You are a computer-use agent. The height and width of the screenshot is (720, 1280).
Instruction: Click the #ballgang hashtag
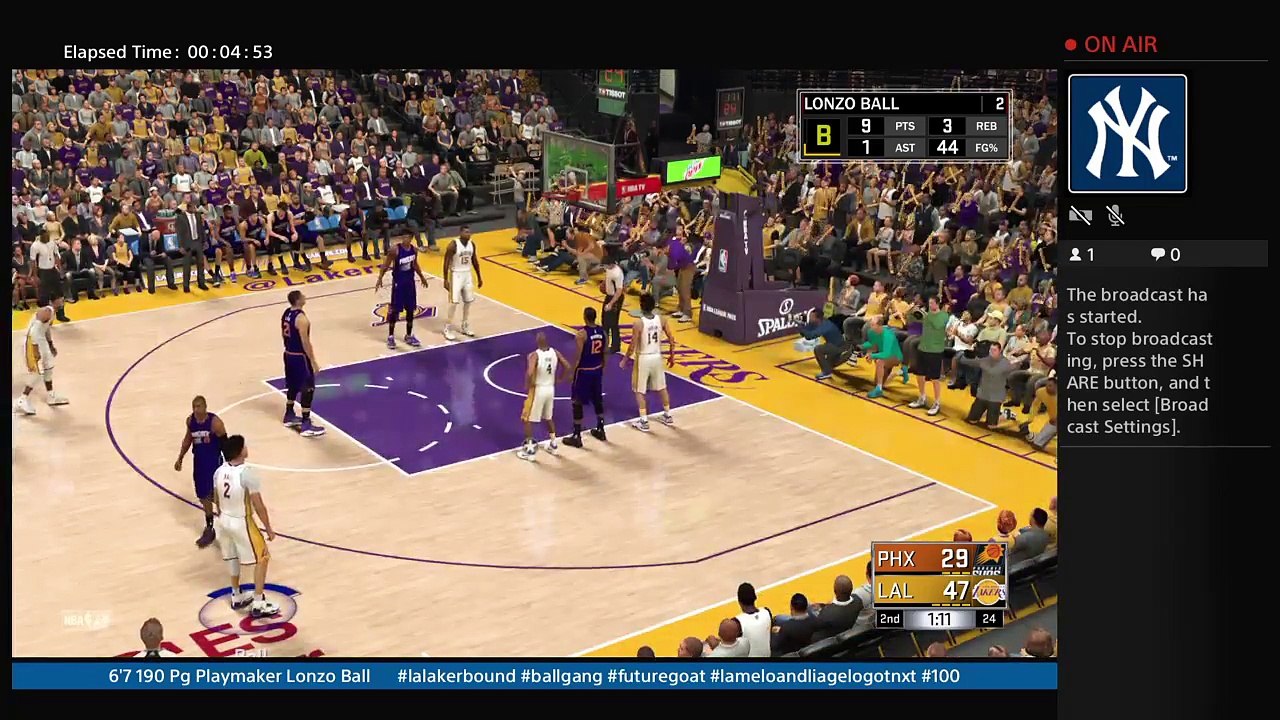[561, 676]
